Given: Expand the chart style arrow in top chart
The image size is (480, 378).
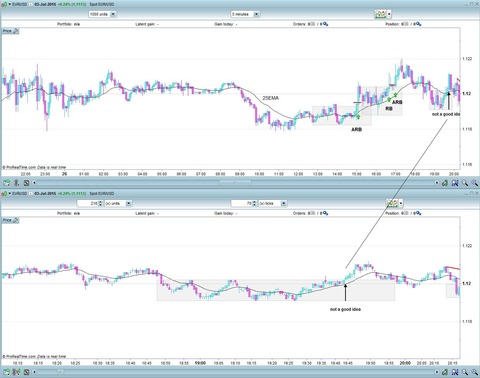Looking at the screenshot, I should click(389, 14).
